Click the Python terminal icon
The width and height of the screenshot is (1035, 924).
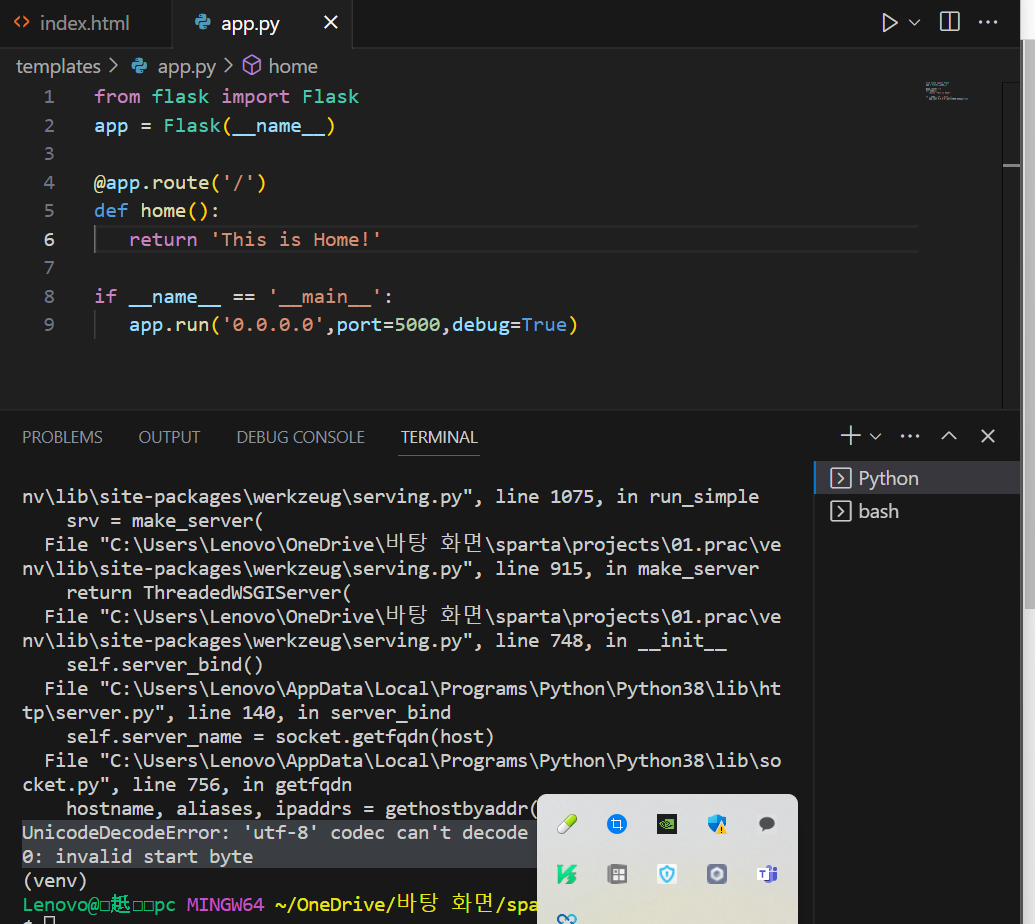pos(840,478)
